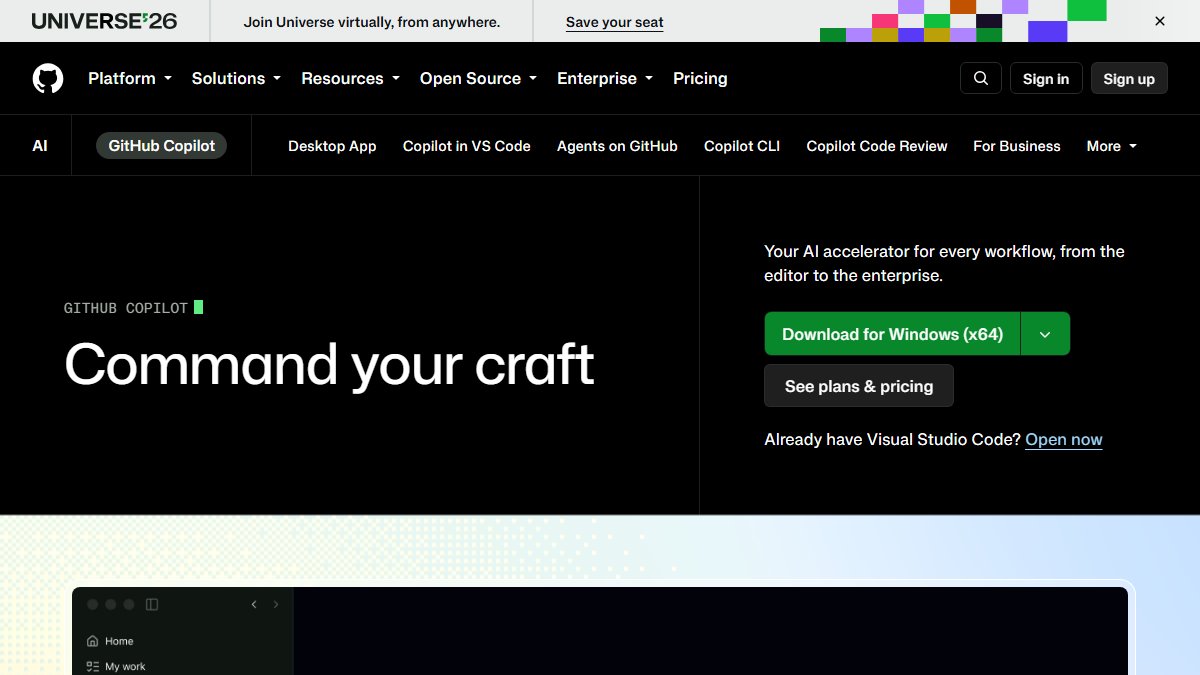Open the Desktop App tab
Screen dimensions: 1200x675
[332, 146]
